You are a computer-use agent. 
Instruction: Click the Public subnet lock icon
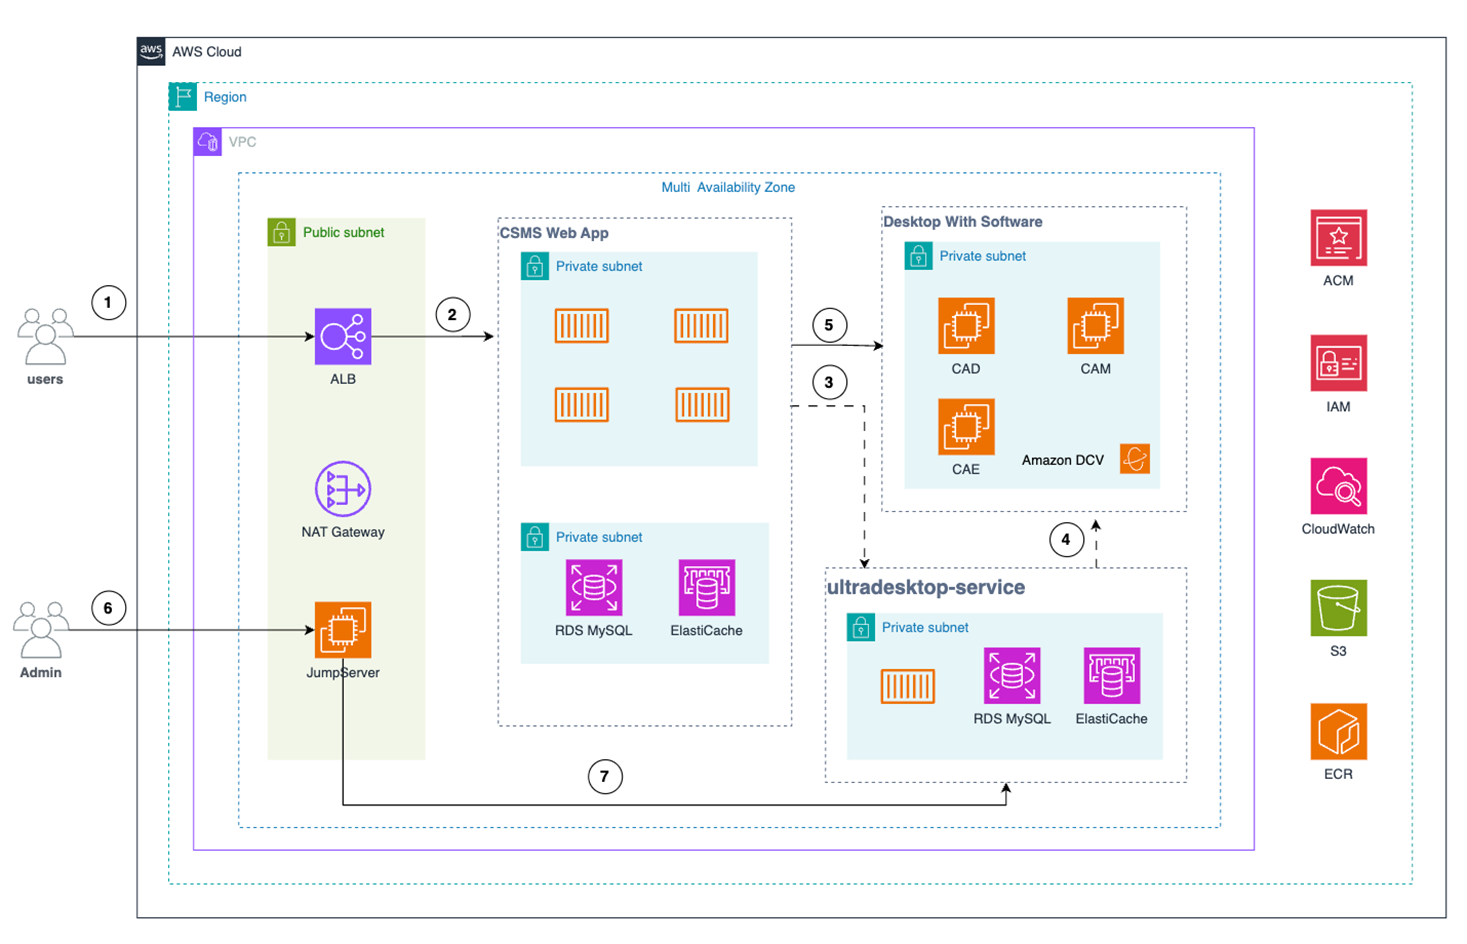281,232
